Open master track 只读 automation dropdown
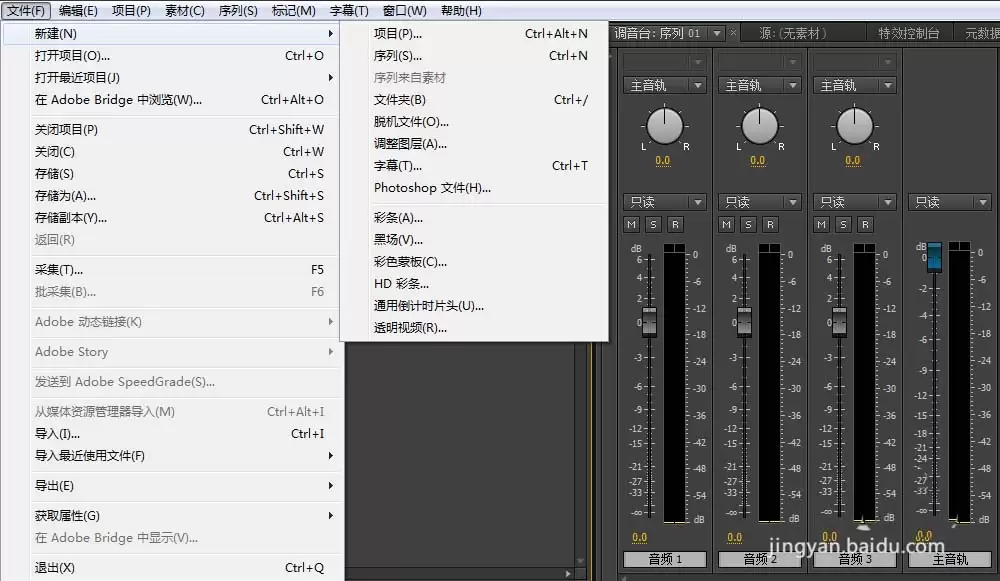The height and width of the screenshot is (581, 1000). pos(949,202)
